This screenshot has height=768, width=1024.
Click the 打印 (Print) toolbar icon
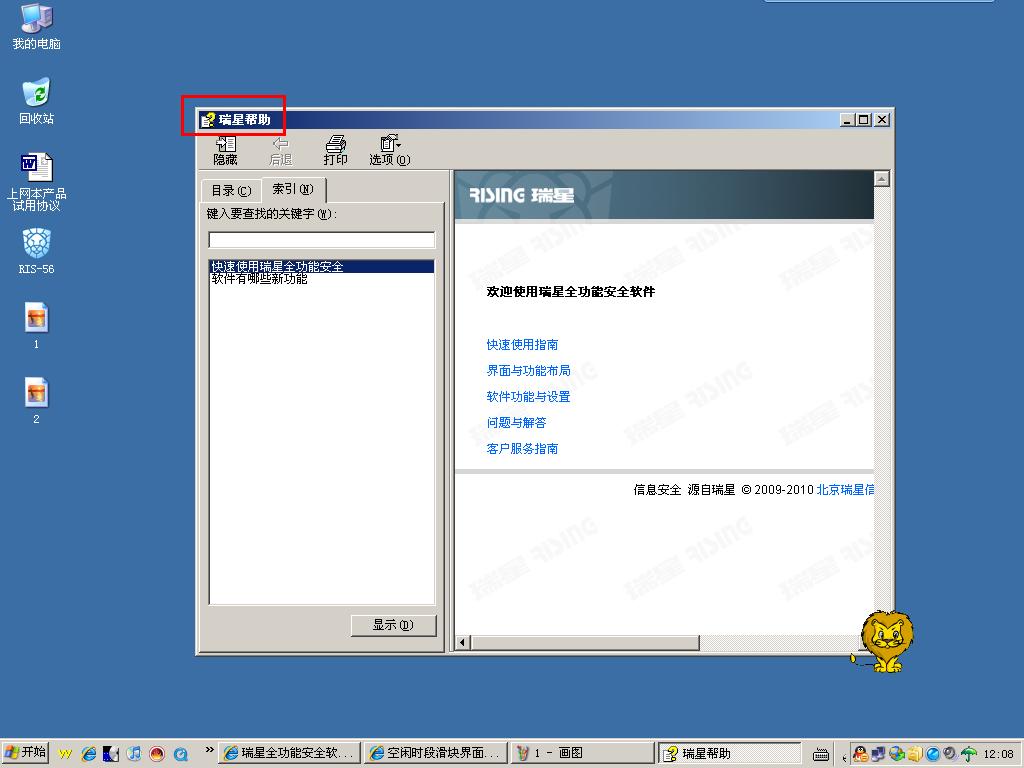(x=336, y=150)
